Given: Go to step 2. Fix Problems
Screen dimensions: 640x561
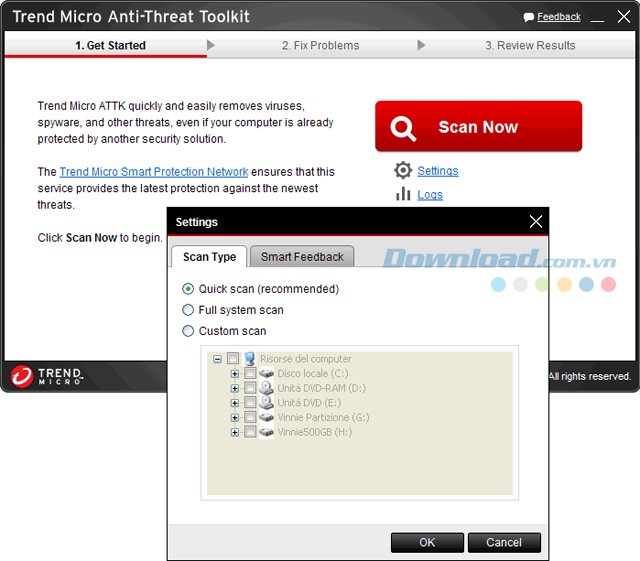Looking at the screenshot, I should coord(320,45).
